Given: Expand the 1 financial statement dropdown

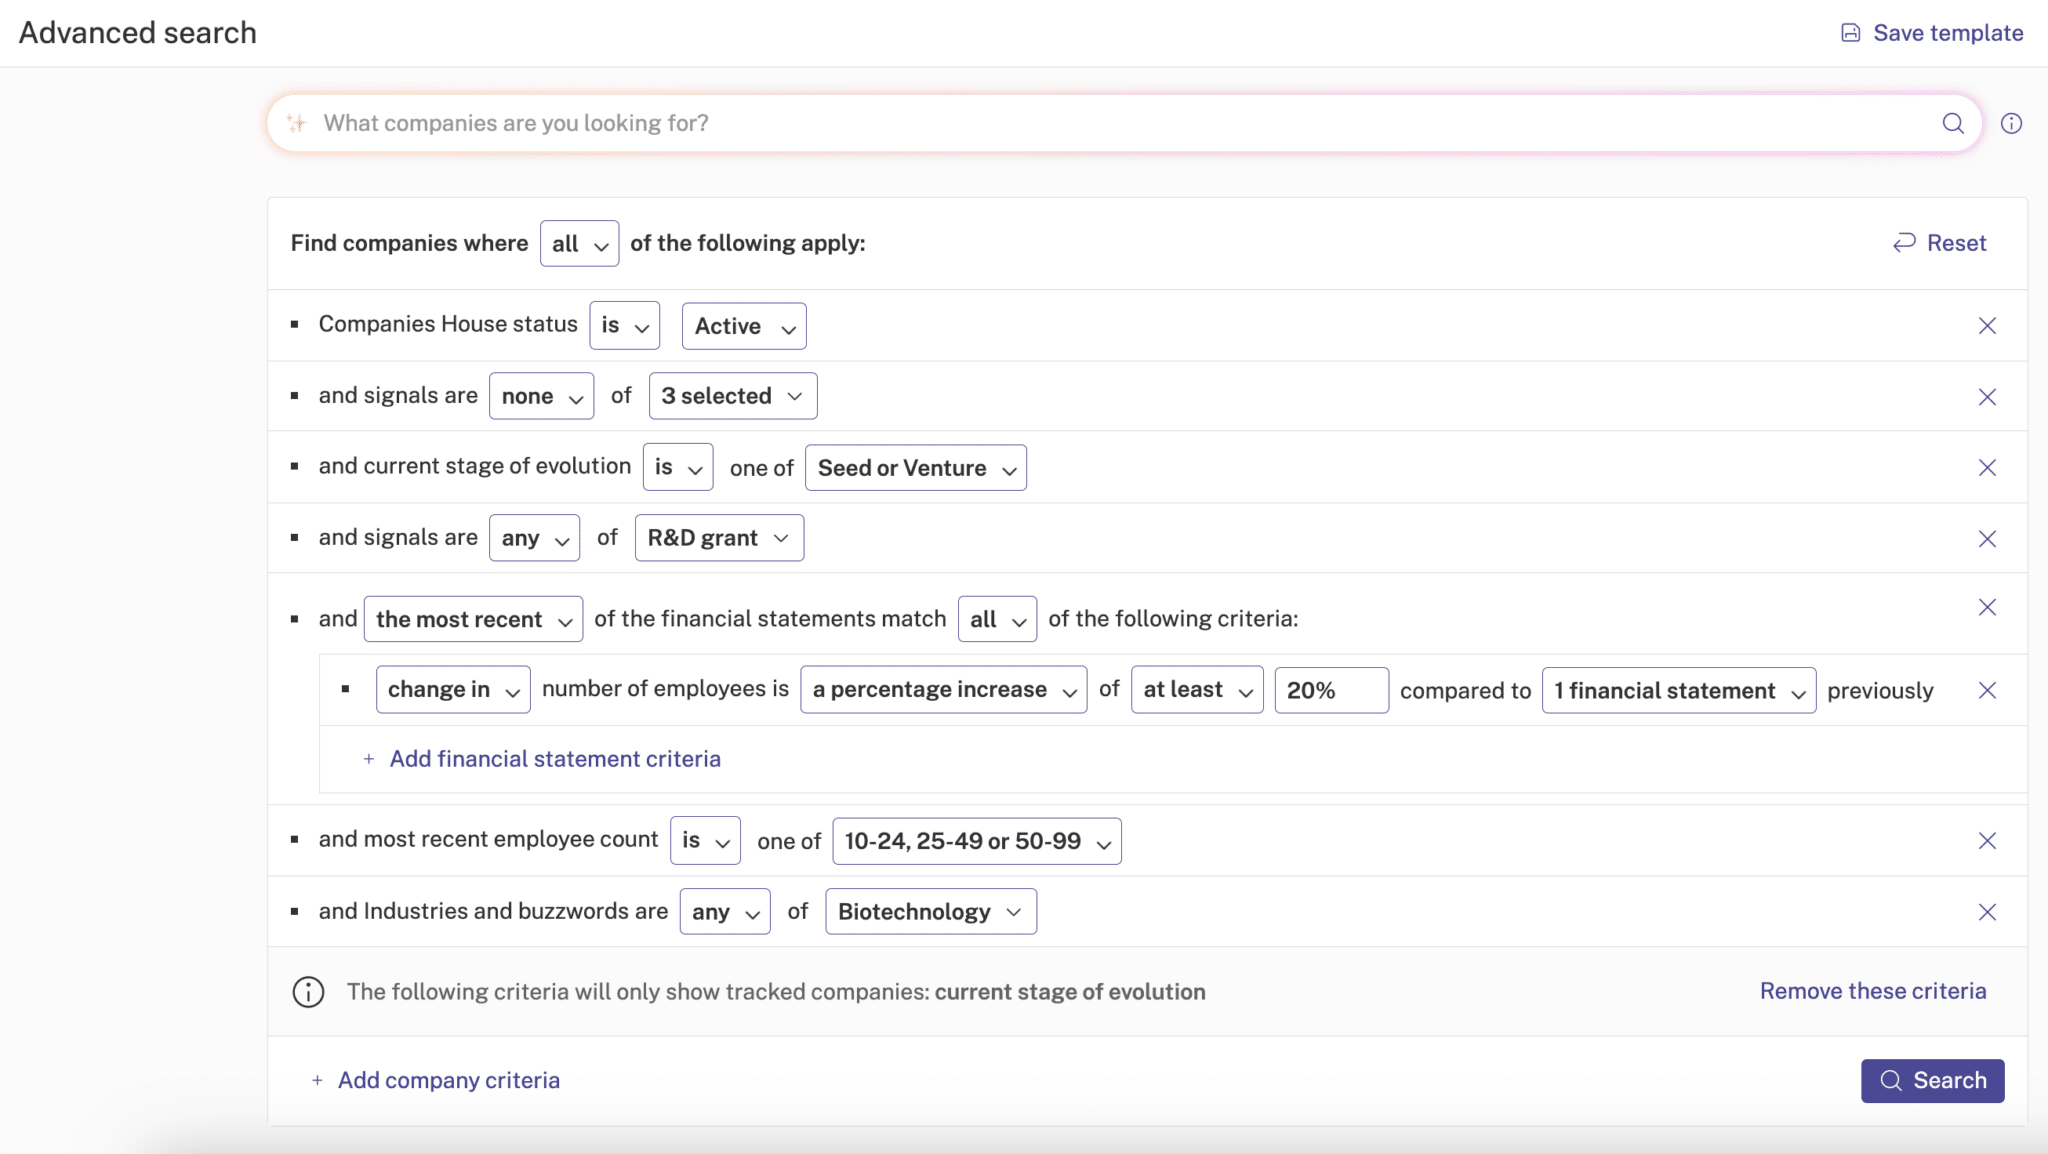Looking at the screenshot, I should point(1678,691).
